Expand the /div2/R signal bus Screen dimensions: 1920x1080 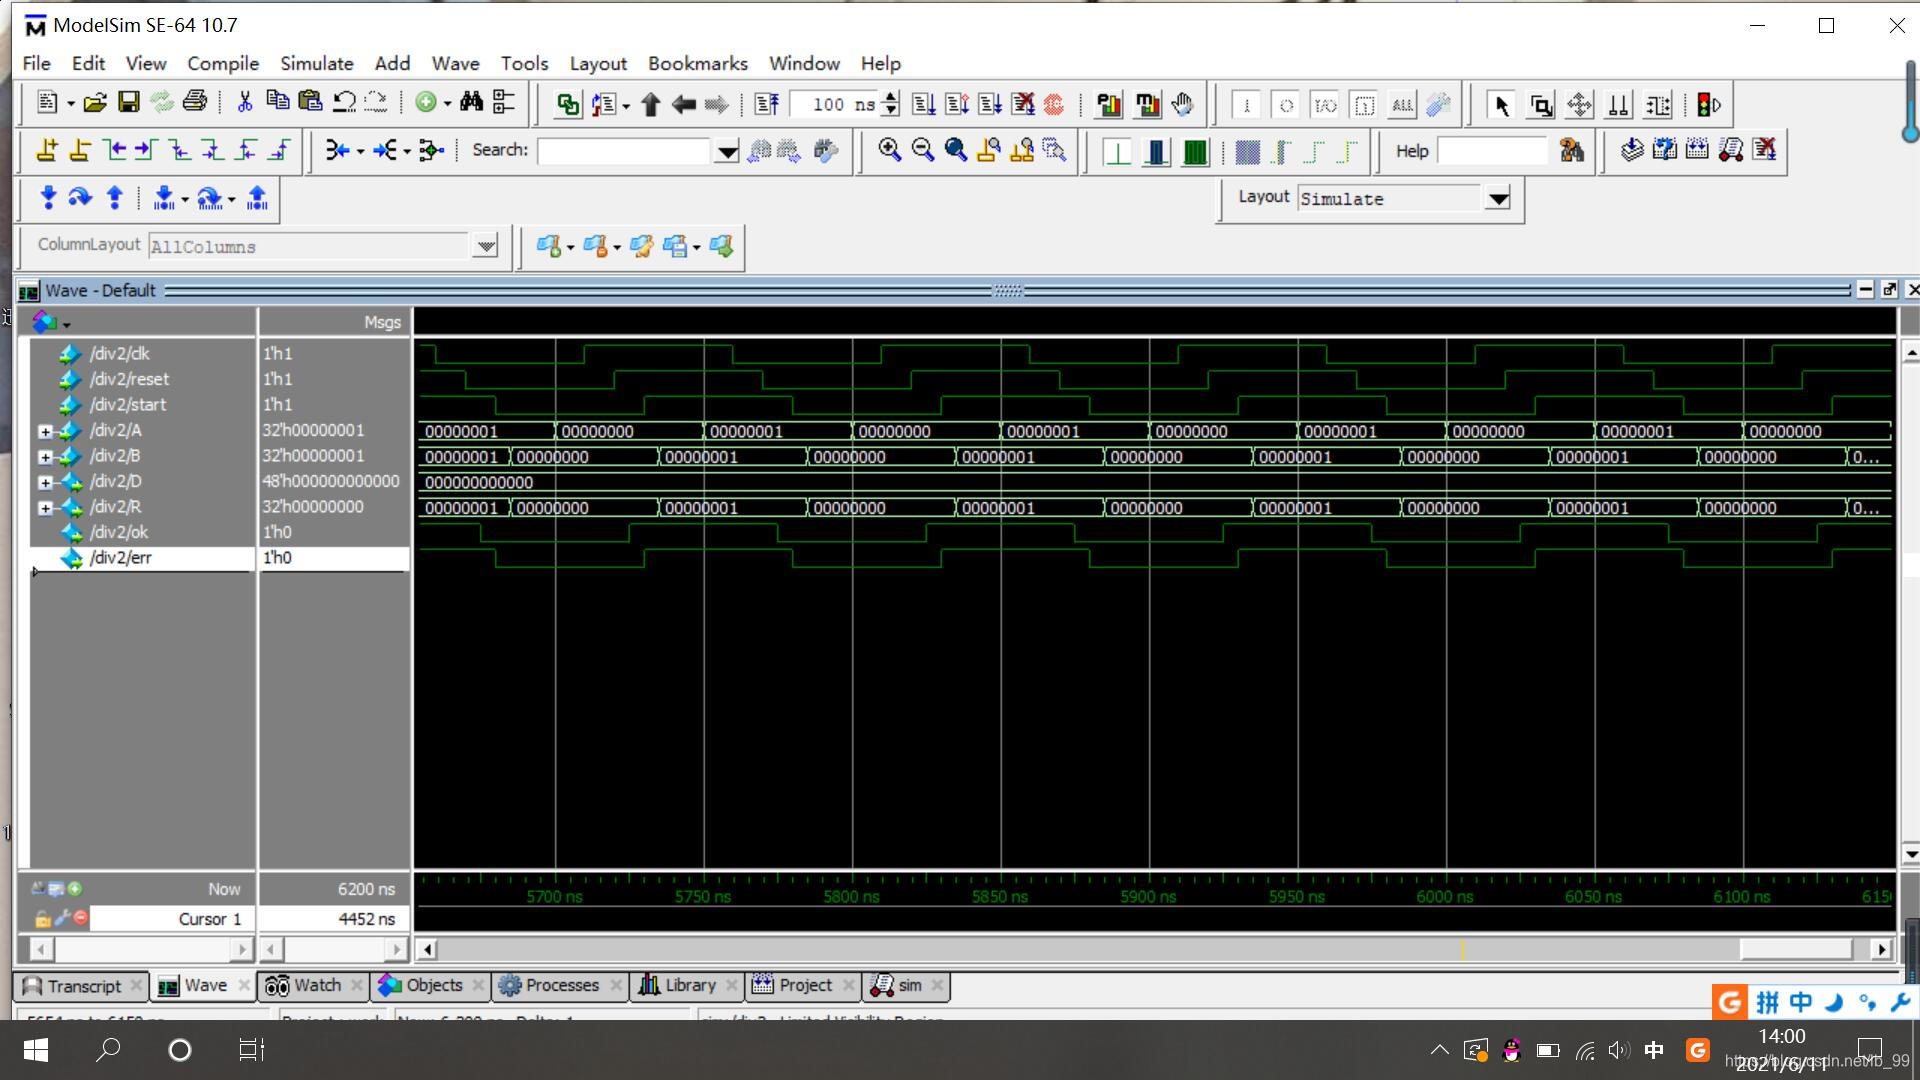[x=45, y=508]
